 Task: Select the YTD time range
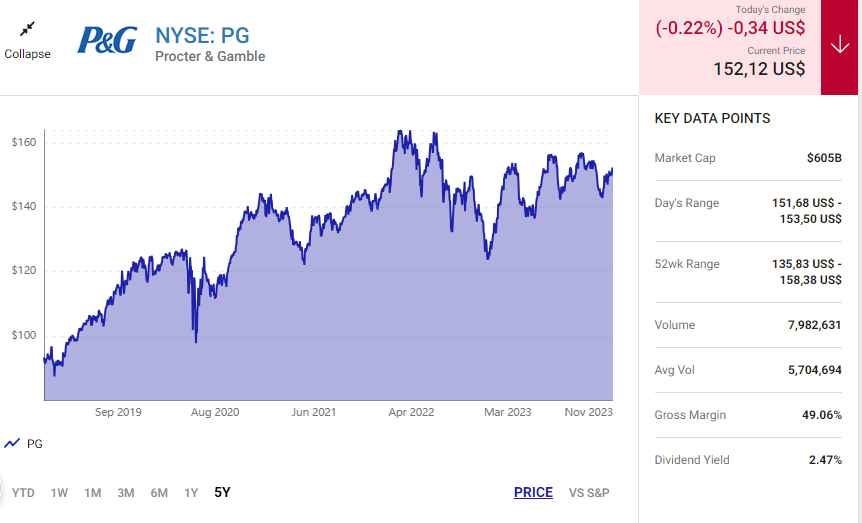click(23, 492)
